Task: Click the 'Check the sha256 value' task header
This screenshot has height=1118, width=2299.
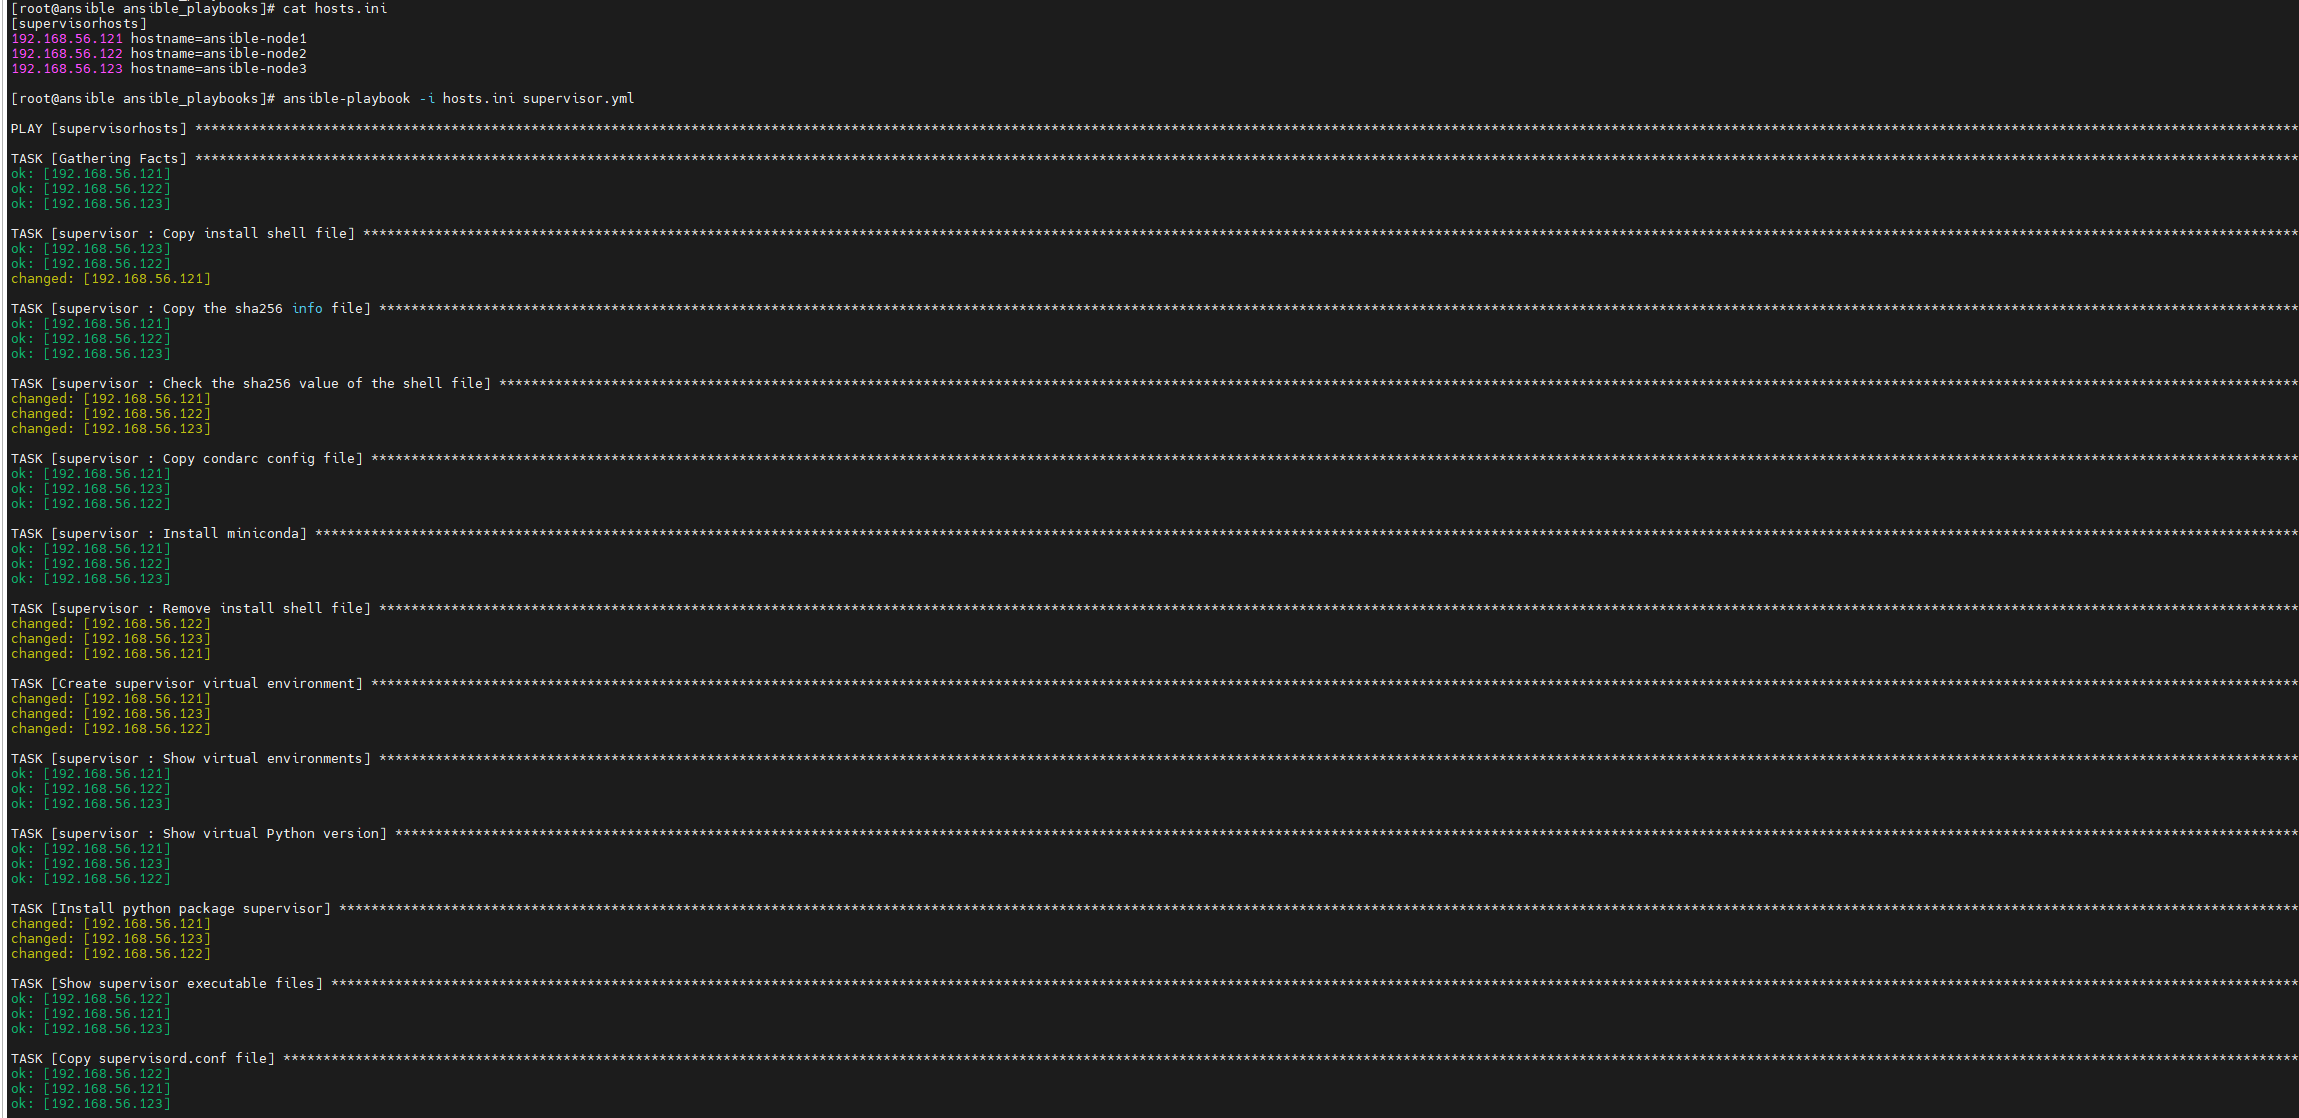Action: [x=251, y=383]
